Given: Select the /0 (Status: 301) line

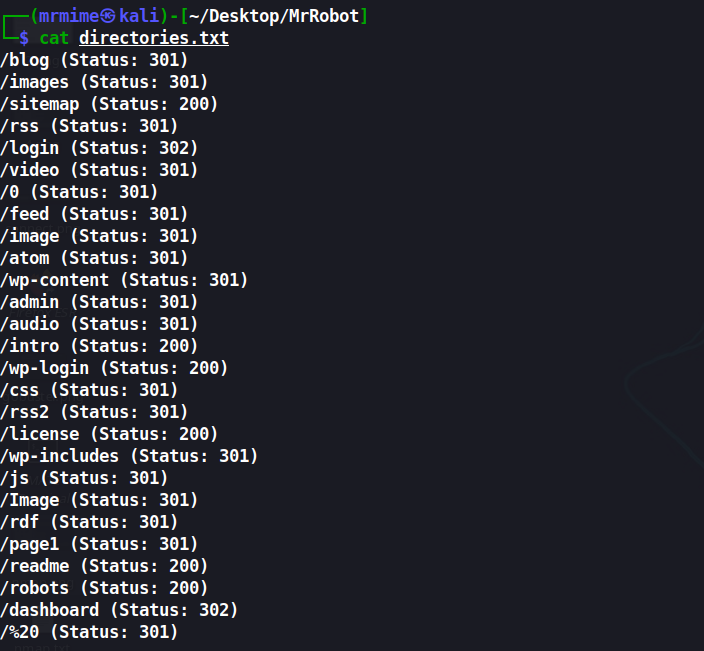Looking at the screenshot, I should [79, 192].
